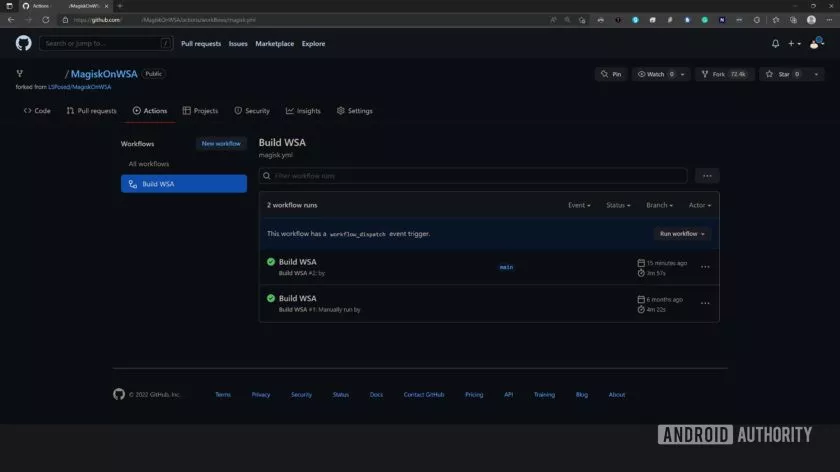Switch to the Settings tab

pos(354,111)
